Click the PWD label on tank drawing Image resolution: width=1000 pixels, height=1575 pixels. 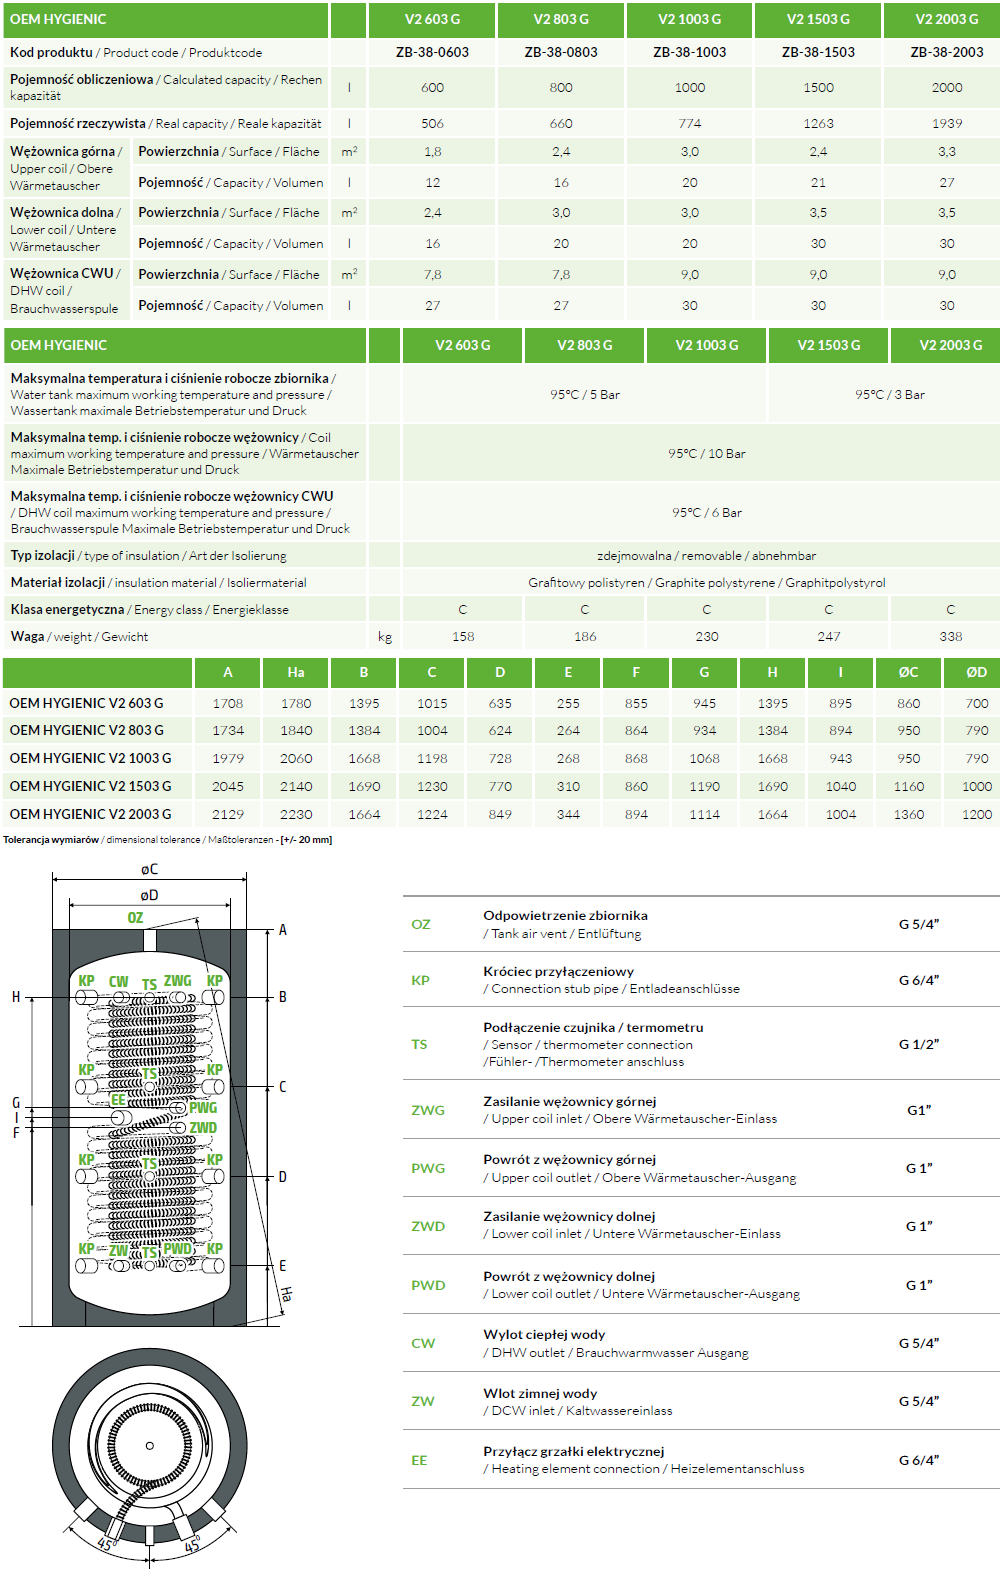[177, 1249]
